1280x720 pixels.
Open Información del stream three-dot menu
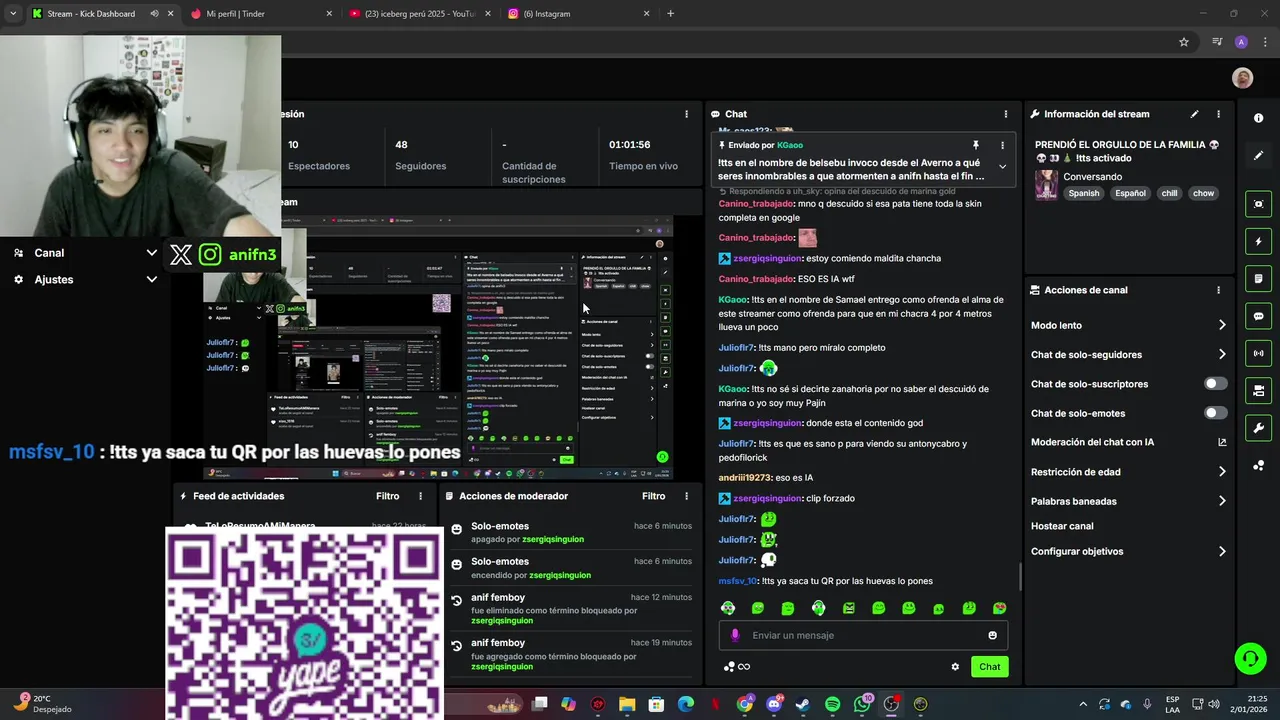coord(1218,114)
